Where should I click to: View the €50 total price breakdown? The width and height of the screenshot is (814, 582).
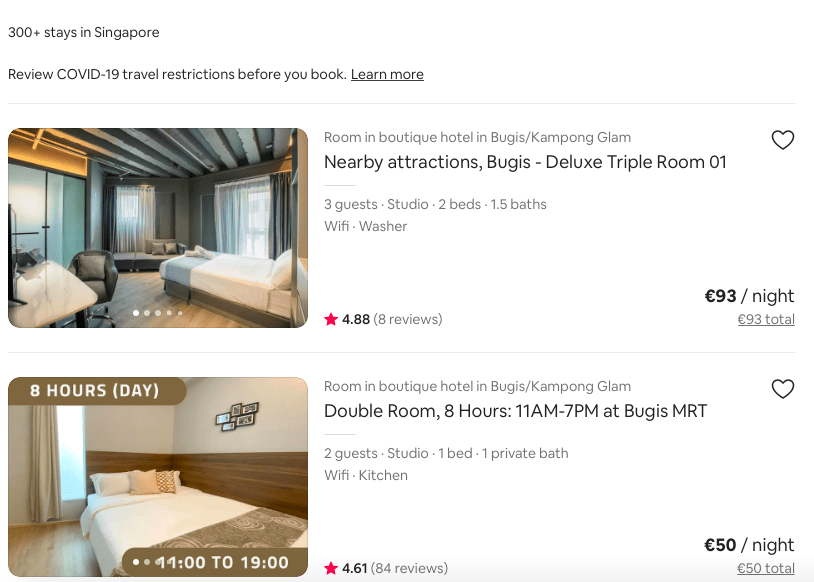pos(766,569)
